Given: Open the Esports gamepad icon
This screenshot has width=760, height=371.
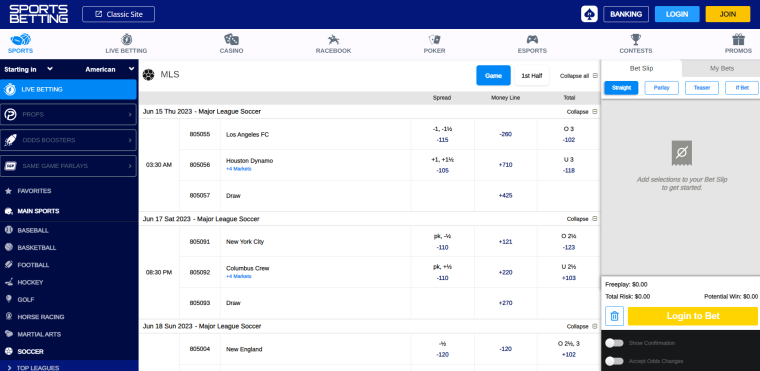Looking at the screenshot, I should pyautogui.click(x=532, y=39).
